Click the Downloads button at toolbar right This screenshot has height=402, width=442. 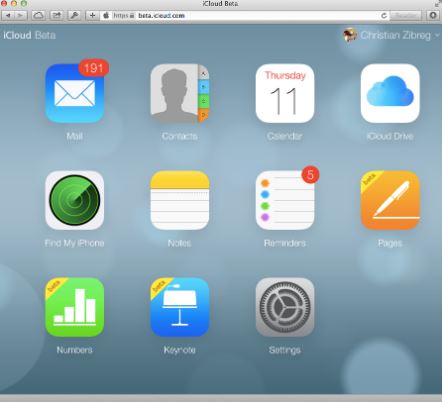433,15
